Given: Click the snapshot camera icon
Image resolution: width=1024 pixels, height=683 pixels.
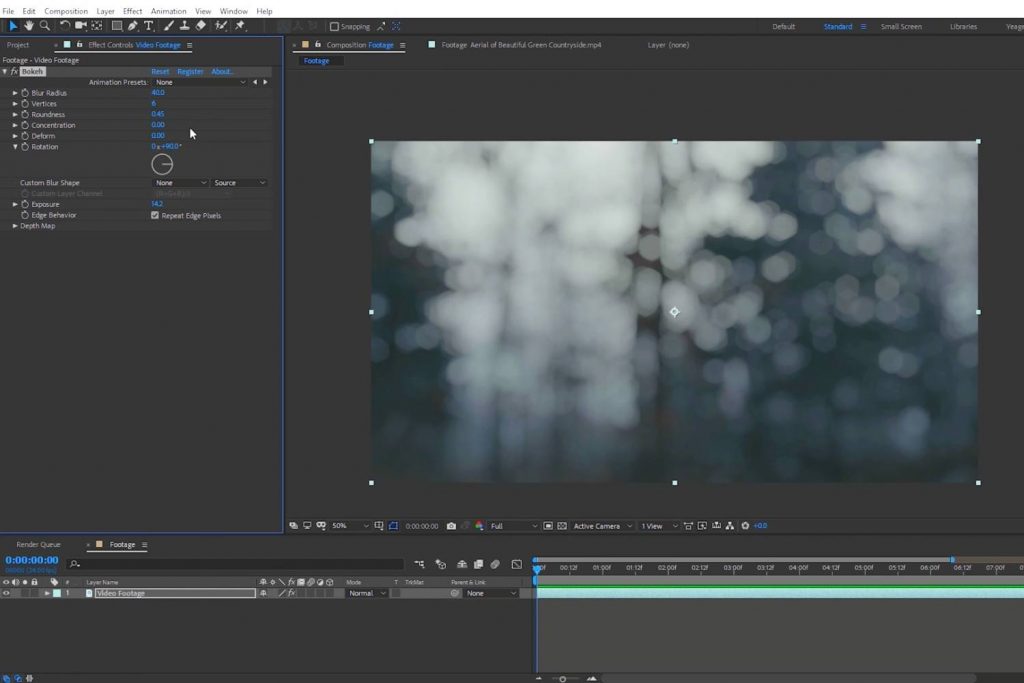Looking at the screenshot, I should tap(452, 526).
